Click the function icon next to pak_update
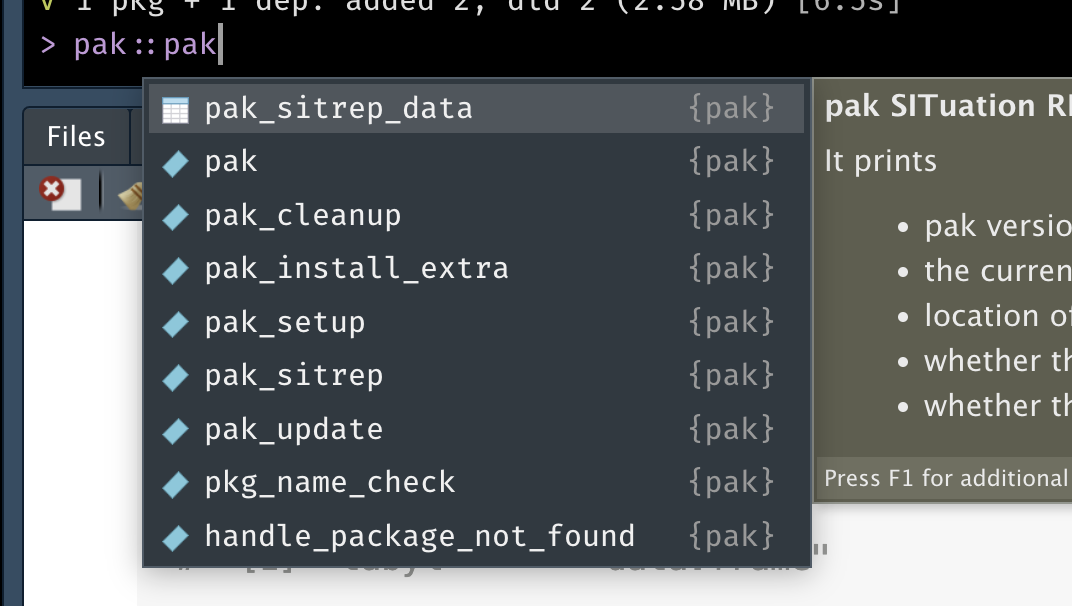 click(175, 428)
